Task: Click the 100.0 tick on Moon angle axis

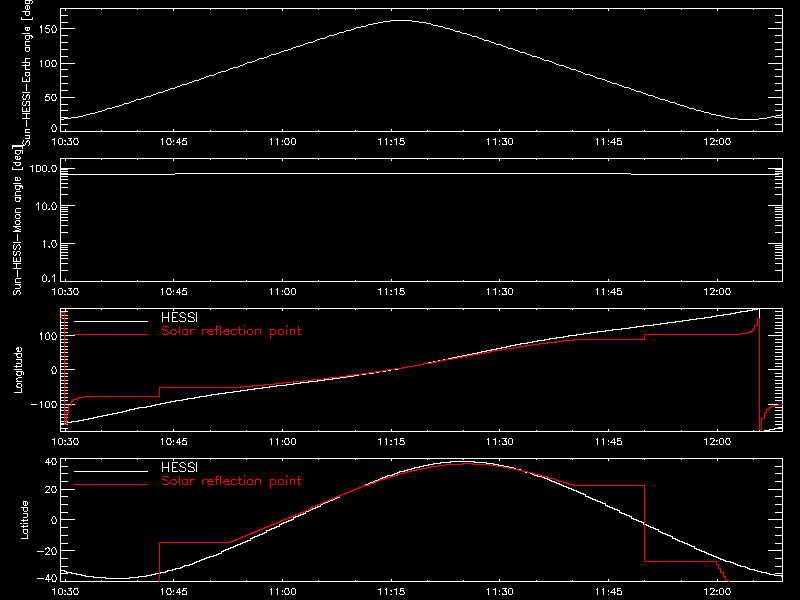Action: (x=43, y=168)
